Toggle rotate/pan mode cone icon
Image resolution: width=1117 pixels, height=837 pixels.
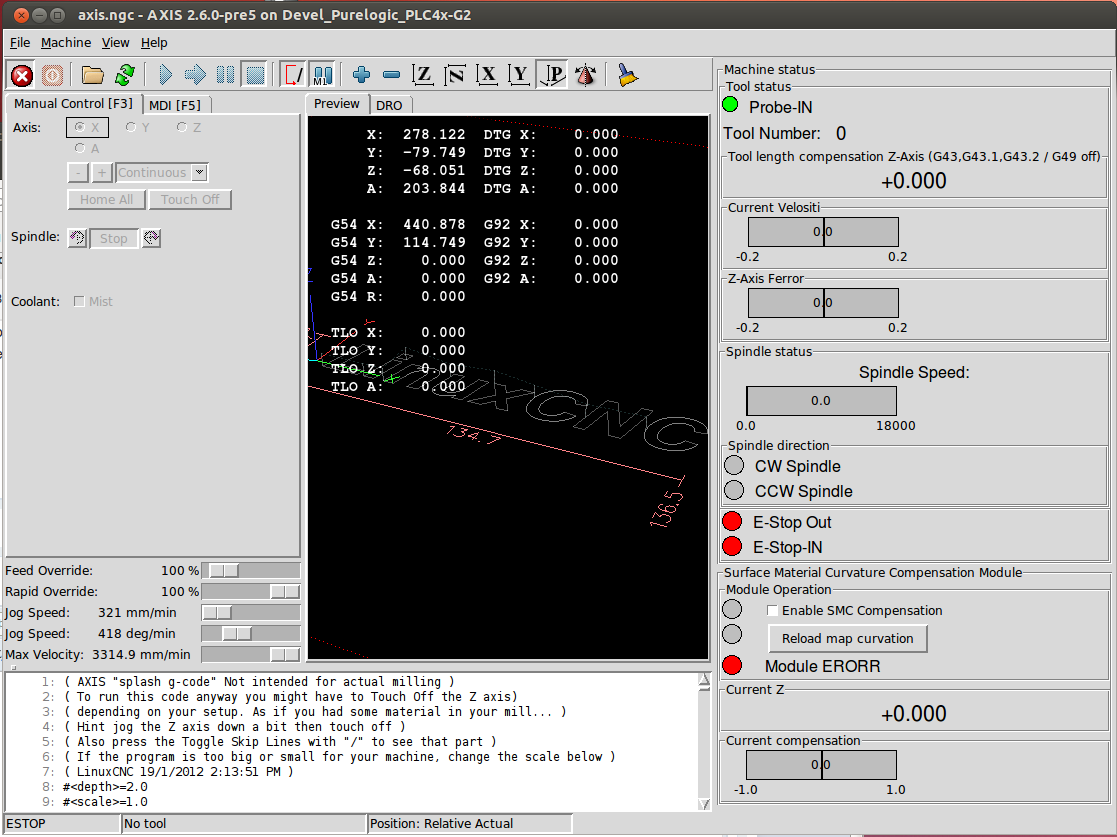click(586, 75)
